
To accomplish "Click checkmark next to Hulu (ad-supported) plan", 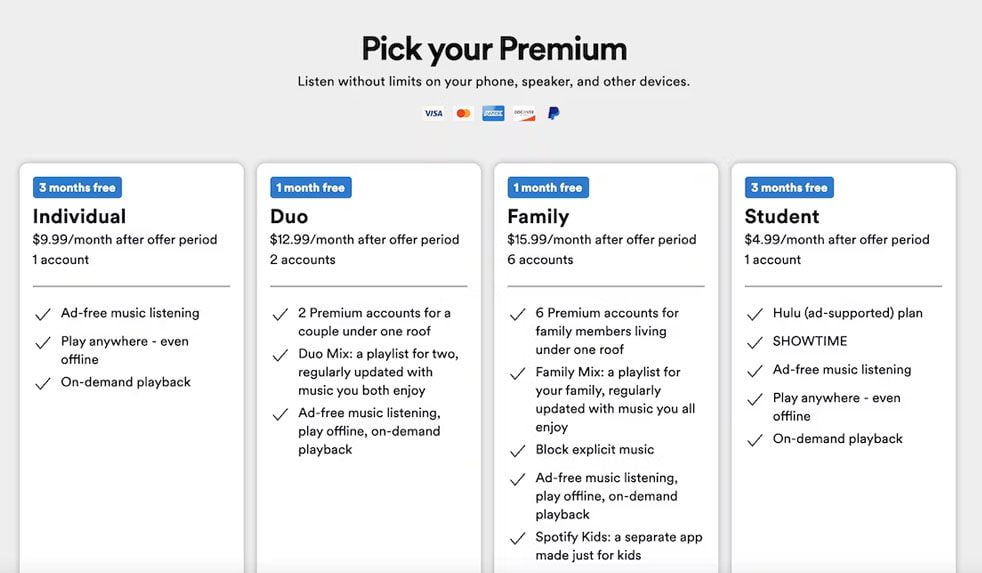I will pyautogui.click(x=755, y=314).
